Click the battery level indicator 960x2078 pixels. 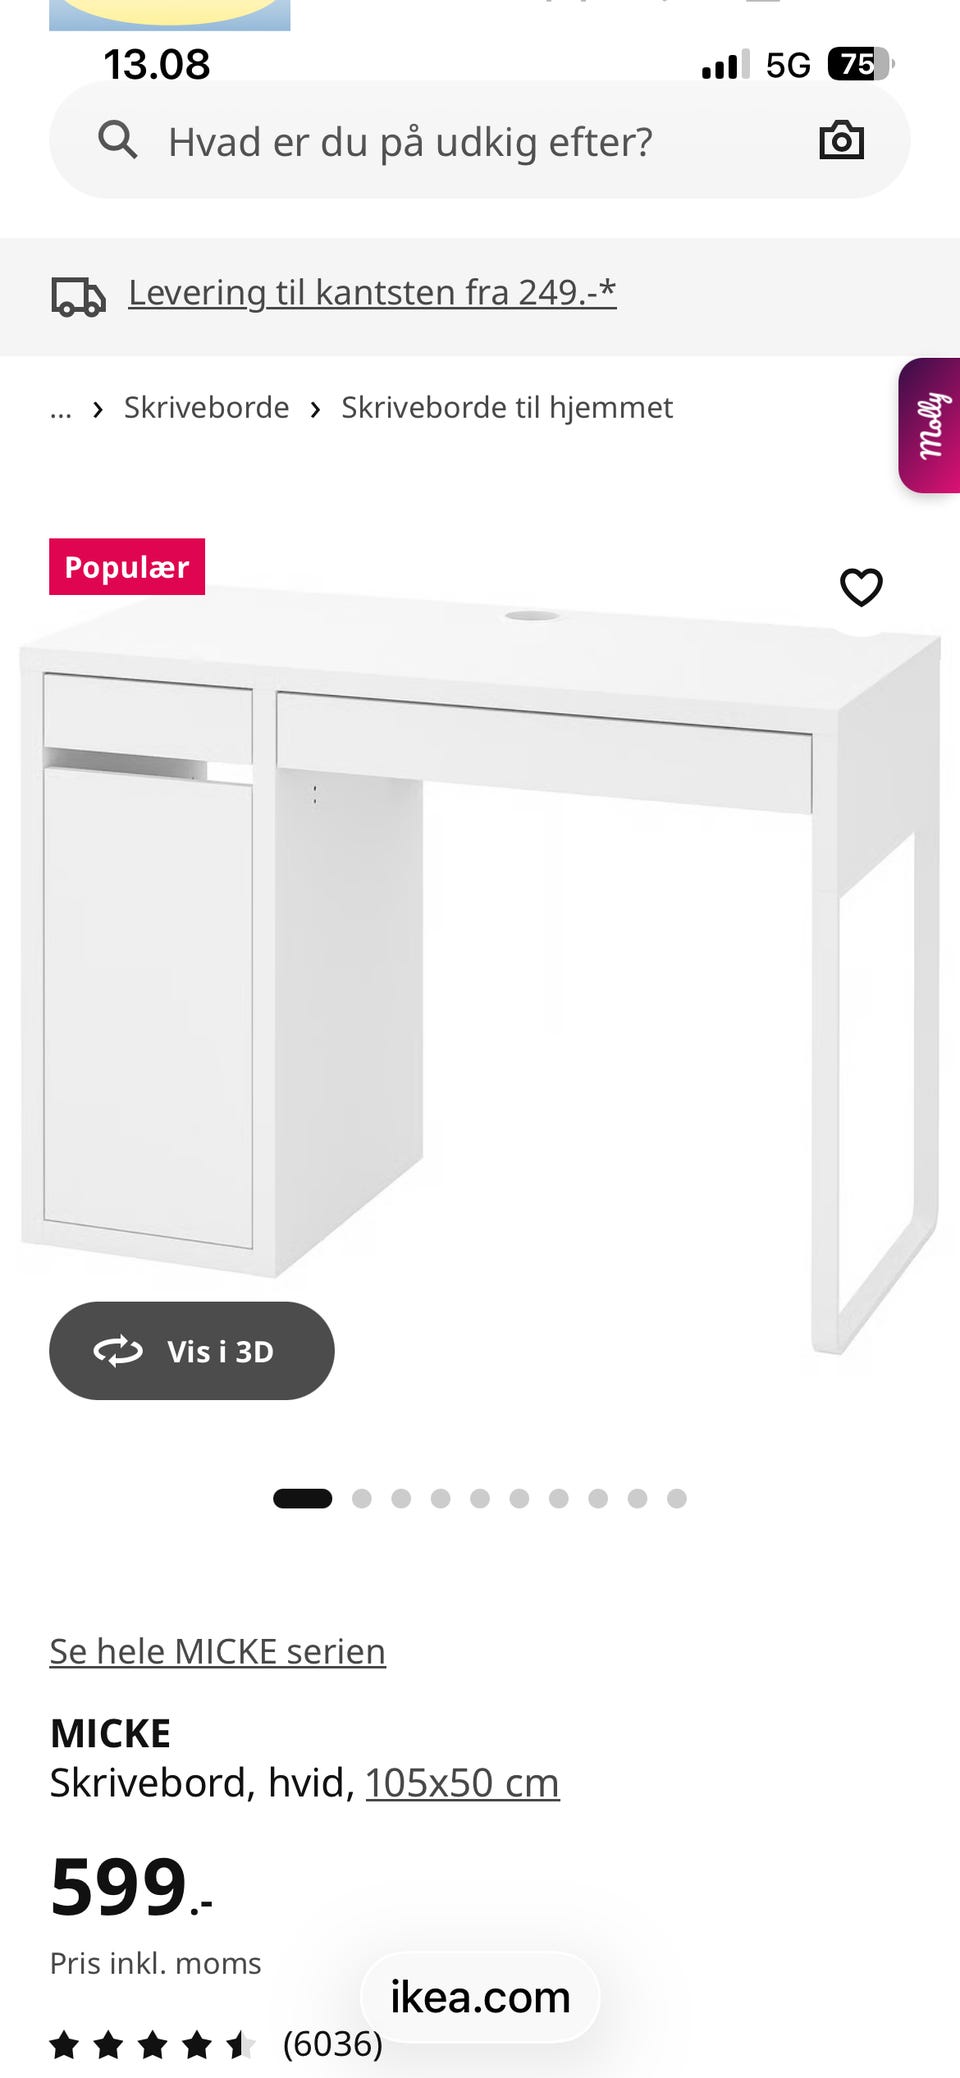tap(860, 64)
